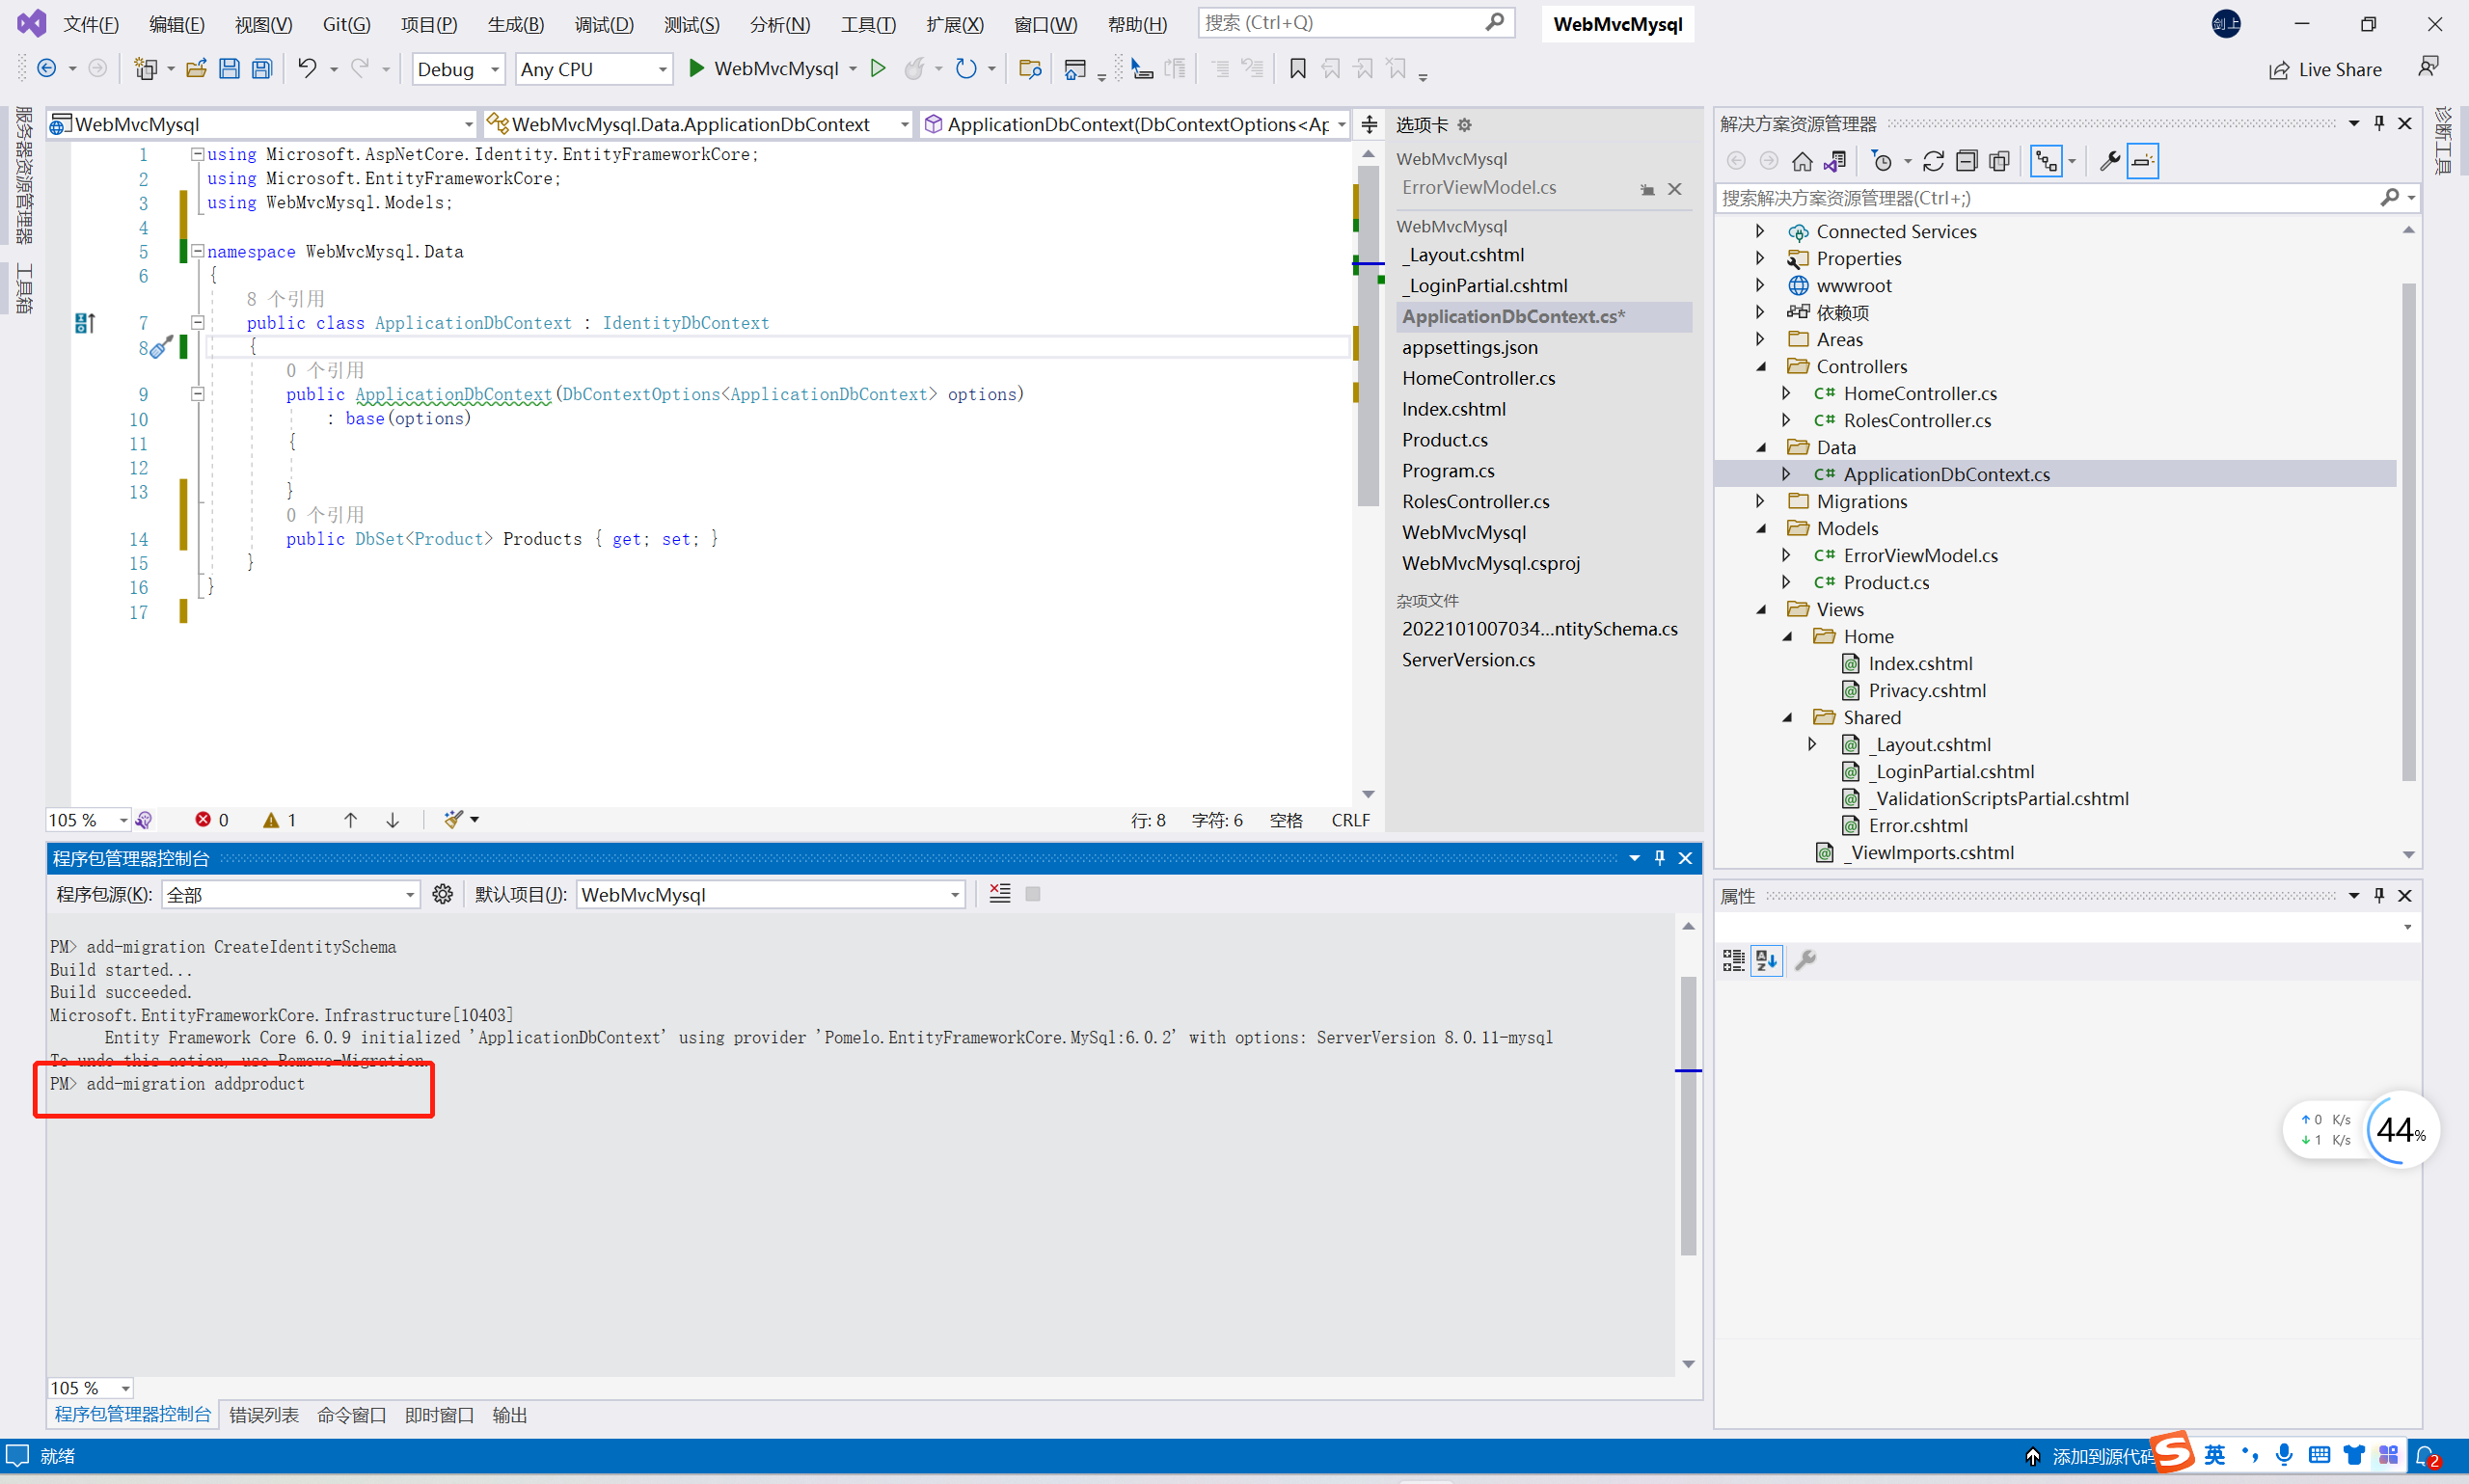Click Solution Explorer refresh icon
Screen dimensions: 2469x1484
1933,161
